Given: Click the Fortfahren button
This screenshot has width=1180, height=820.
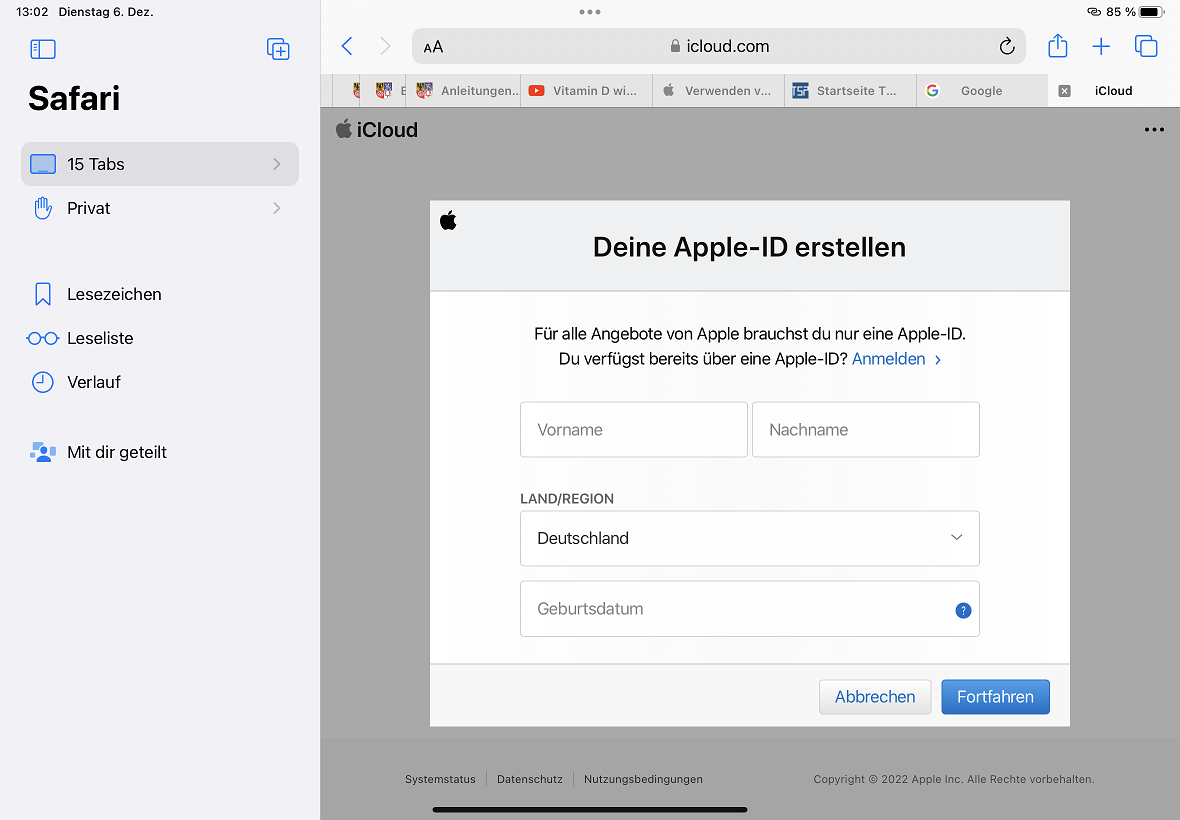Looking at the screenshot, I should pyautogui.click(x=995, y=697).
